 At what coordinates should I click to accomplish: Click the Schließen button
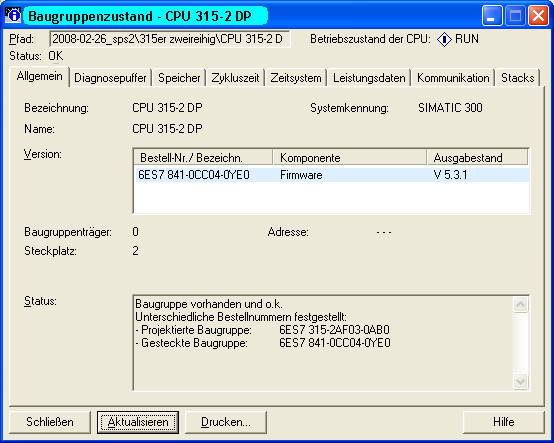point(50,422)
